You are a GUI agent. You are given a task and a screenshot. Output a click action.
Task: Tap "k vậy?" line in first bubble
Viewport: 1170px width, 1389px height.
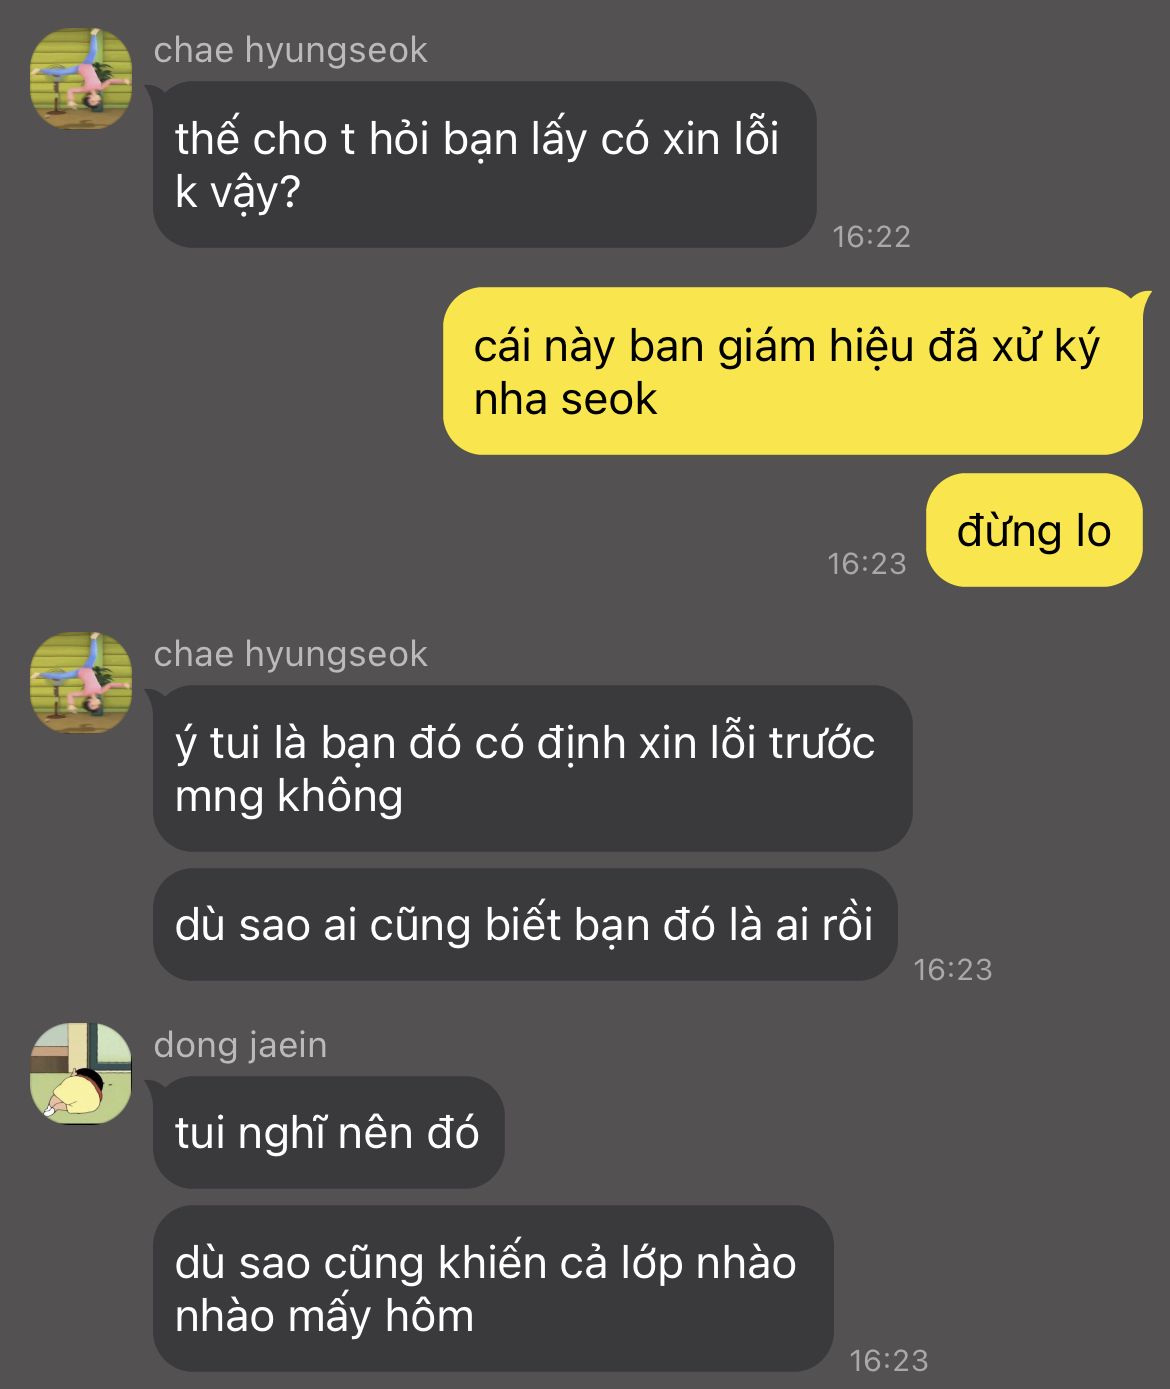tap(238, 193)
